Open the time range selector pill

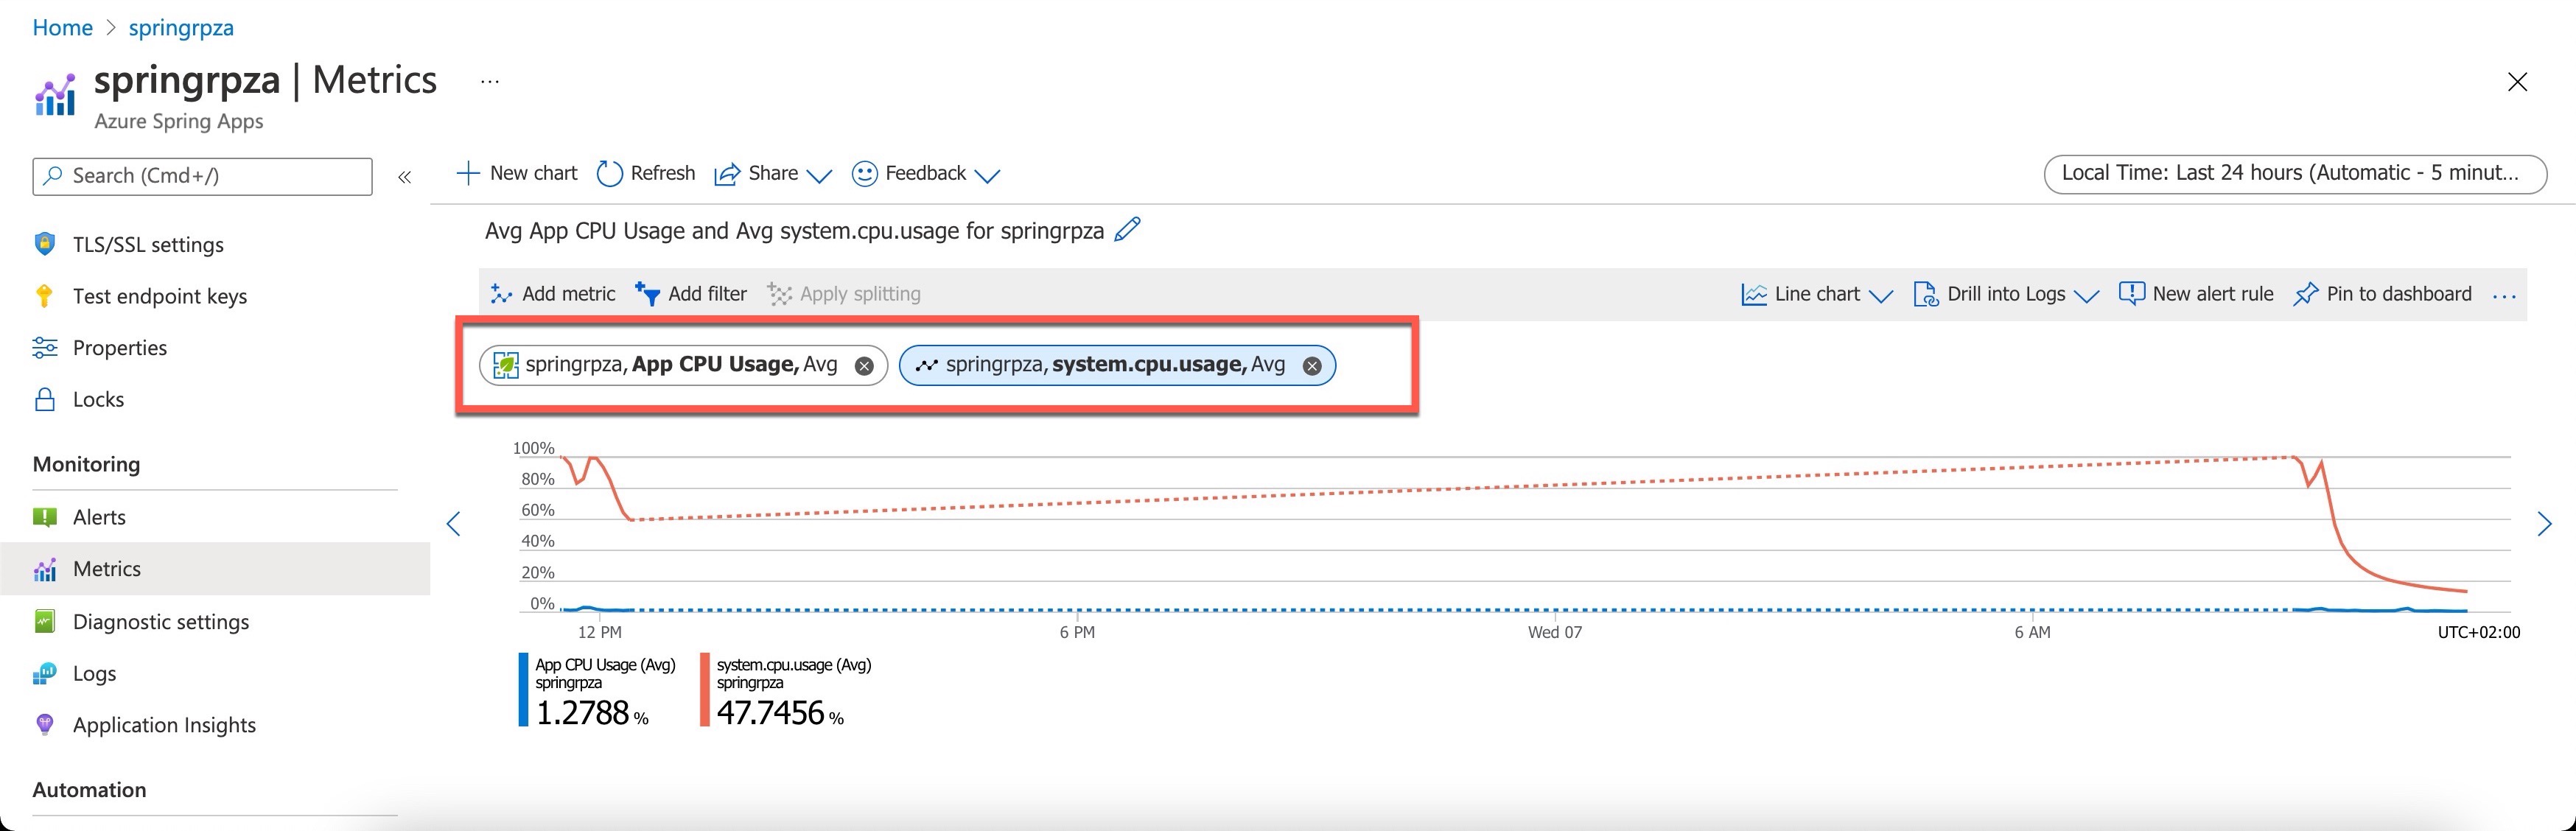click(2294, 173)
